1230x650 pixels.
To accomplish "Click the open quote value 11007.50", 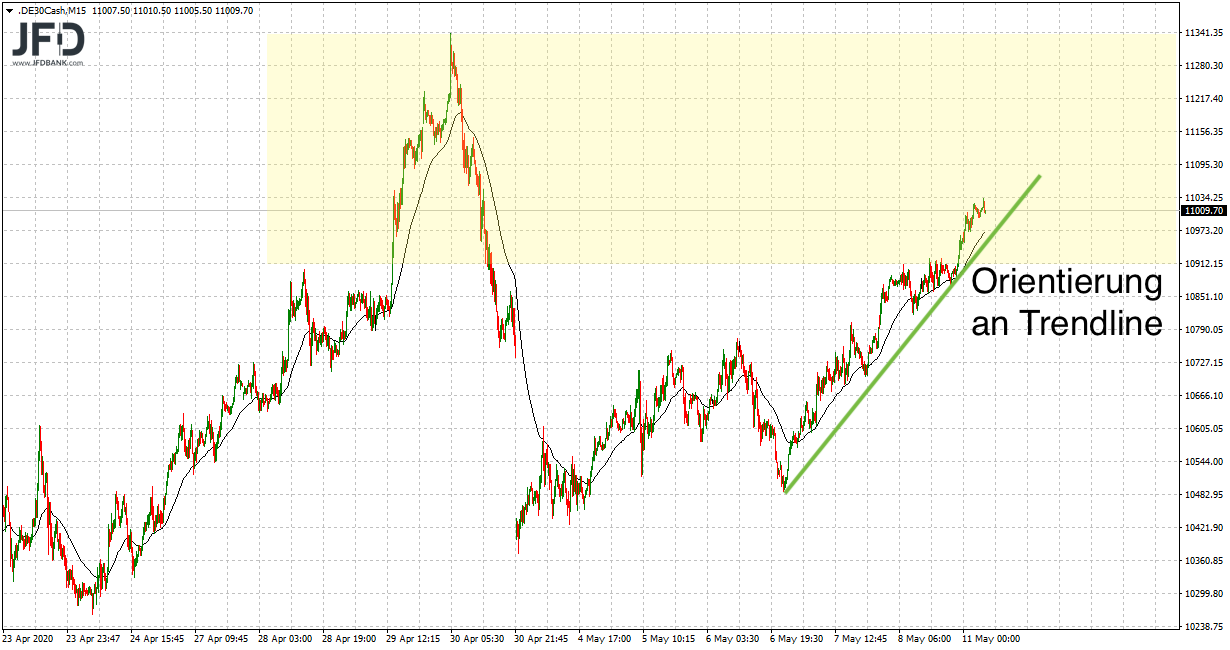I will pyautogui.click(x=109, y=8).
